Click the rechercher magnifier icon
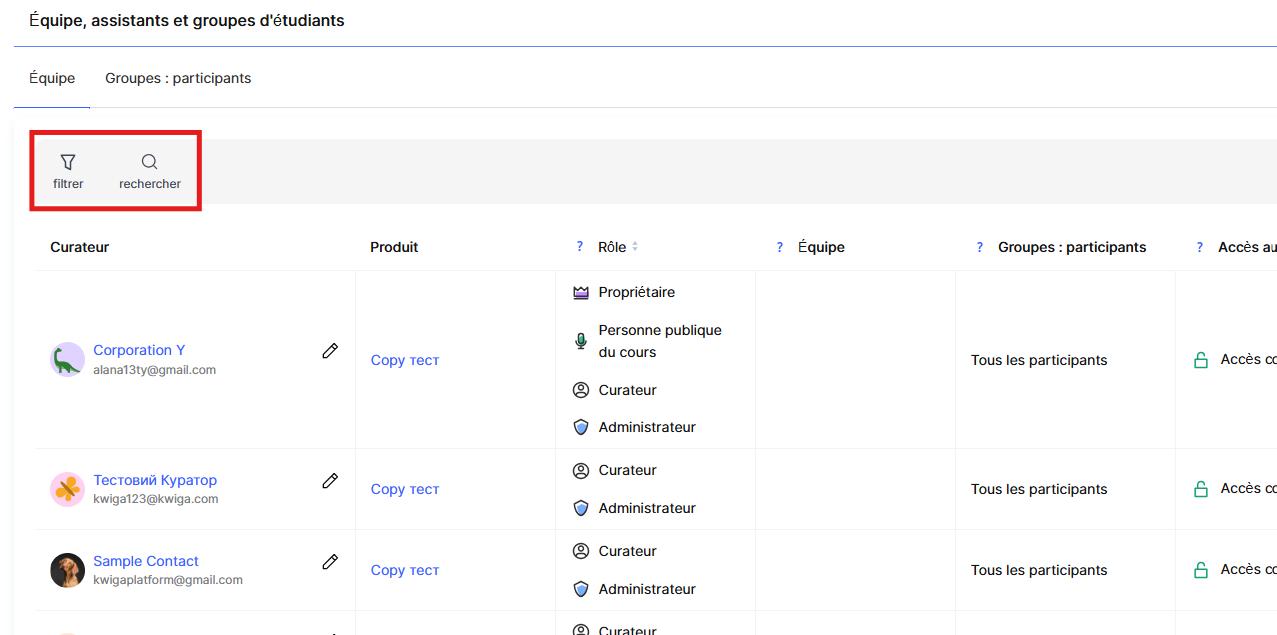 click(149, 162)
